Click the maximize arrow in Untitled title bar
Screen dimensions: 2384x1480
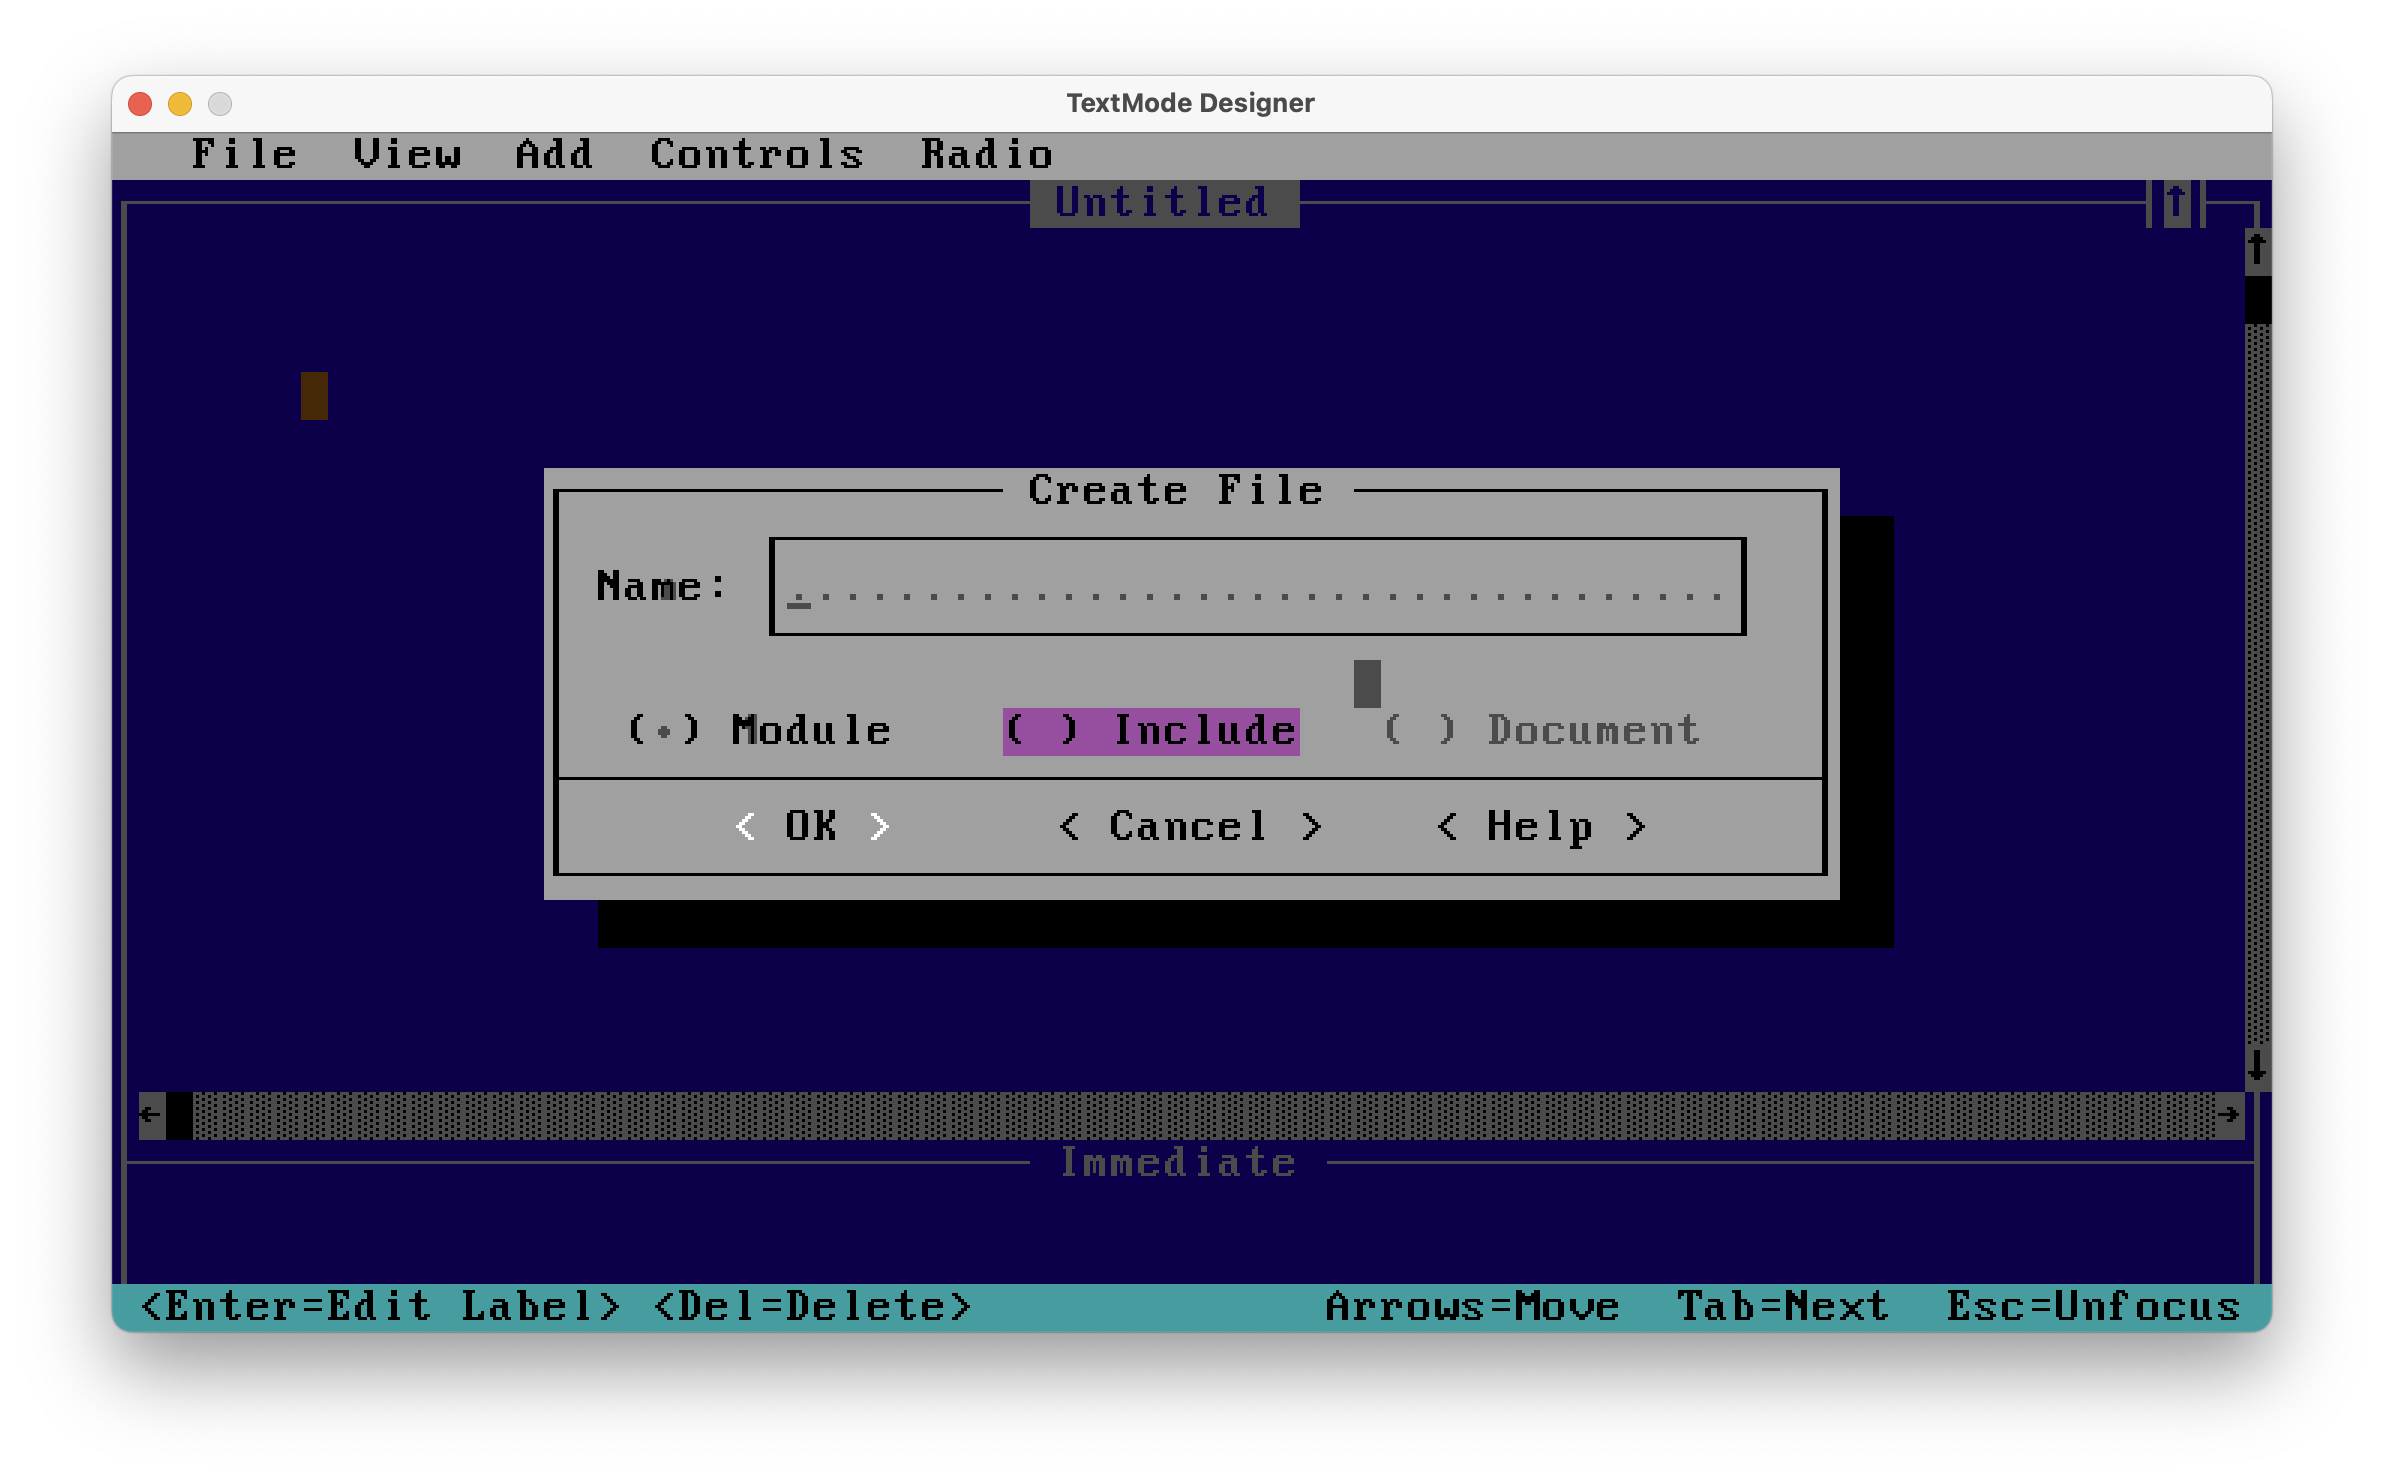click(x=2176, y=203)
